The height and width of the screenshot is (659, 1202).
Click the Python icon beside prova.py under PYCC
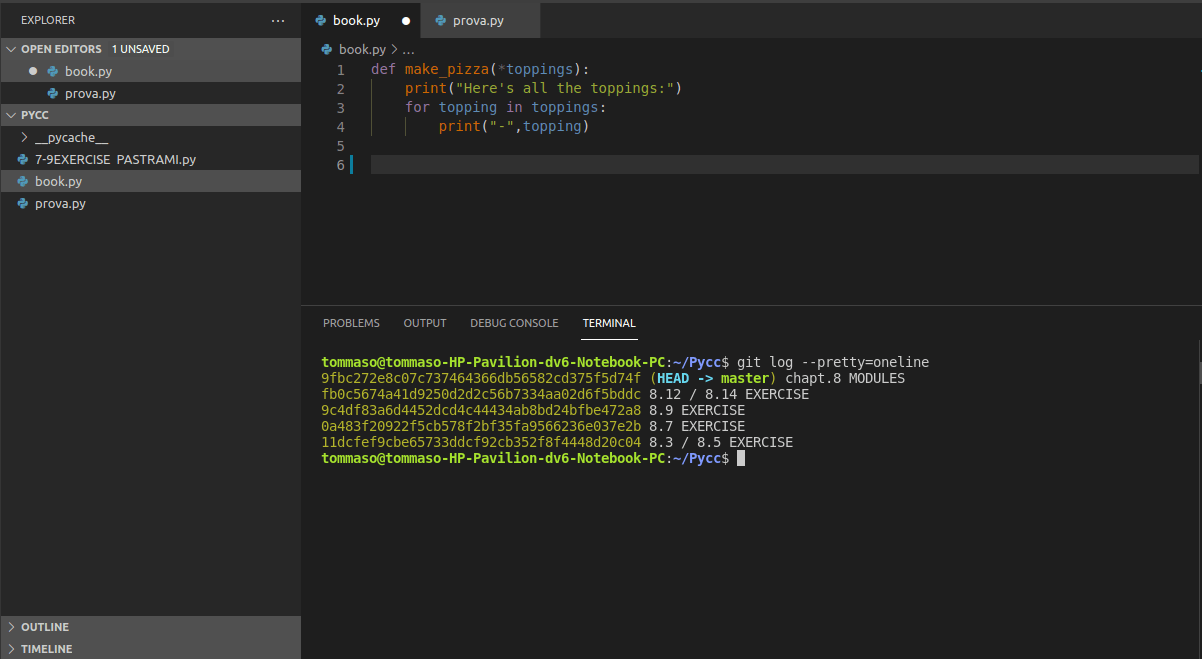coord(22,203)
